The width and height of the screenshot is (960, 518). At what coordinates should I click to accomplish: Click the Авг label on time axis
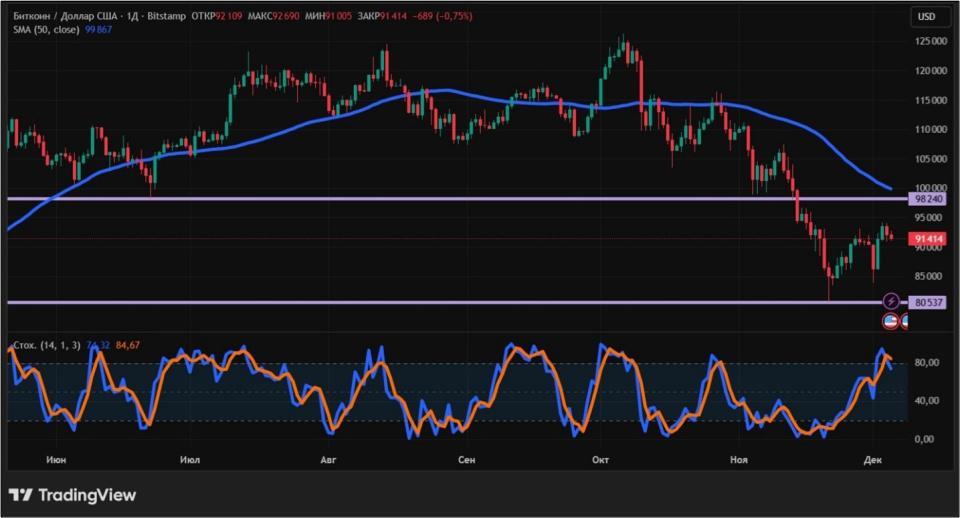click(x=327, y=459)
